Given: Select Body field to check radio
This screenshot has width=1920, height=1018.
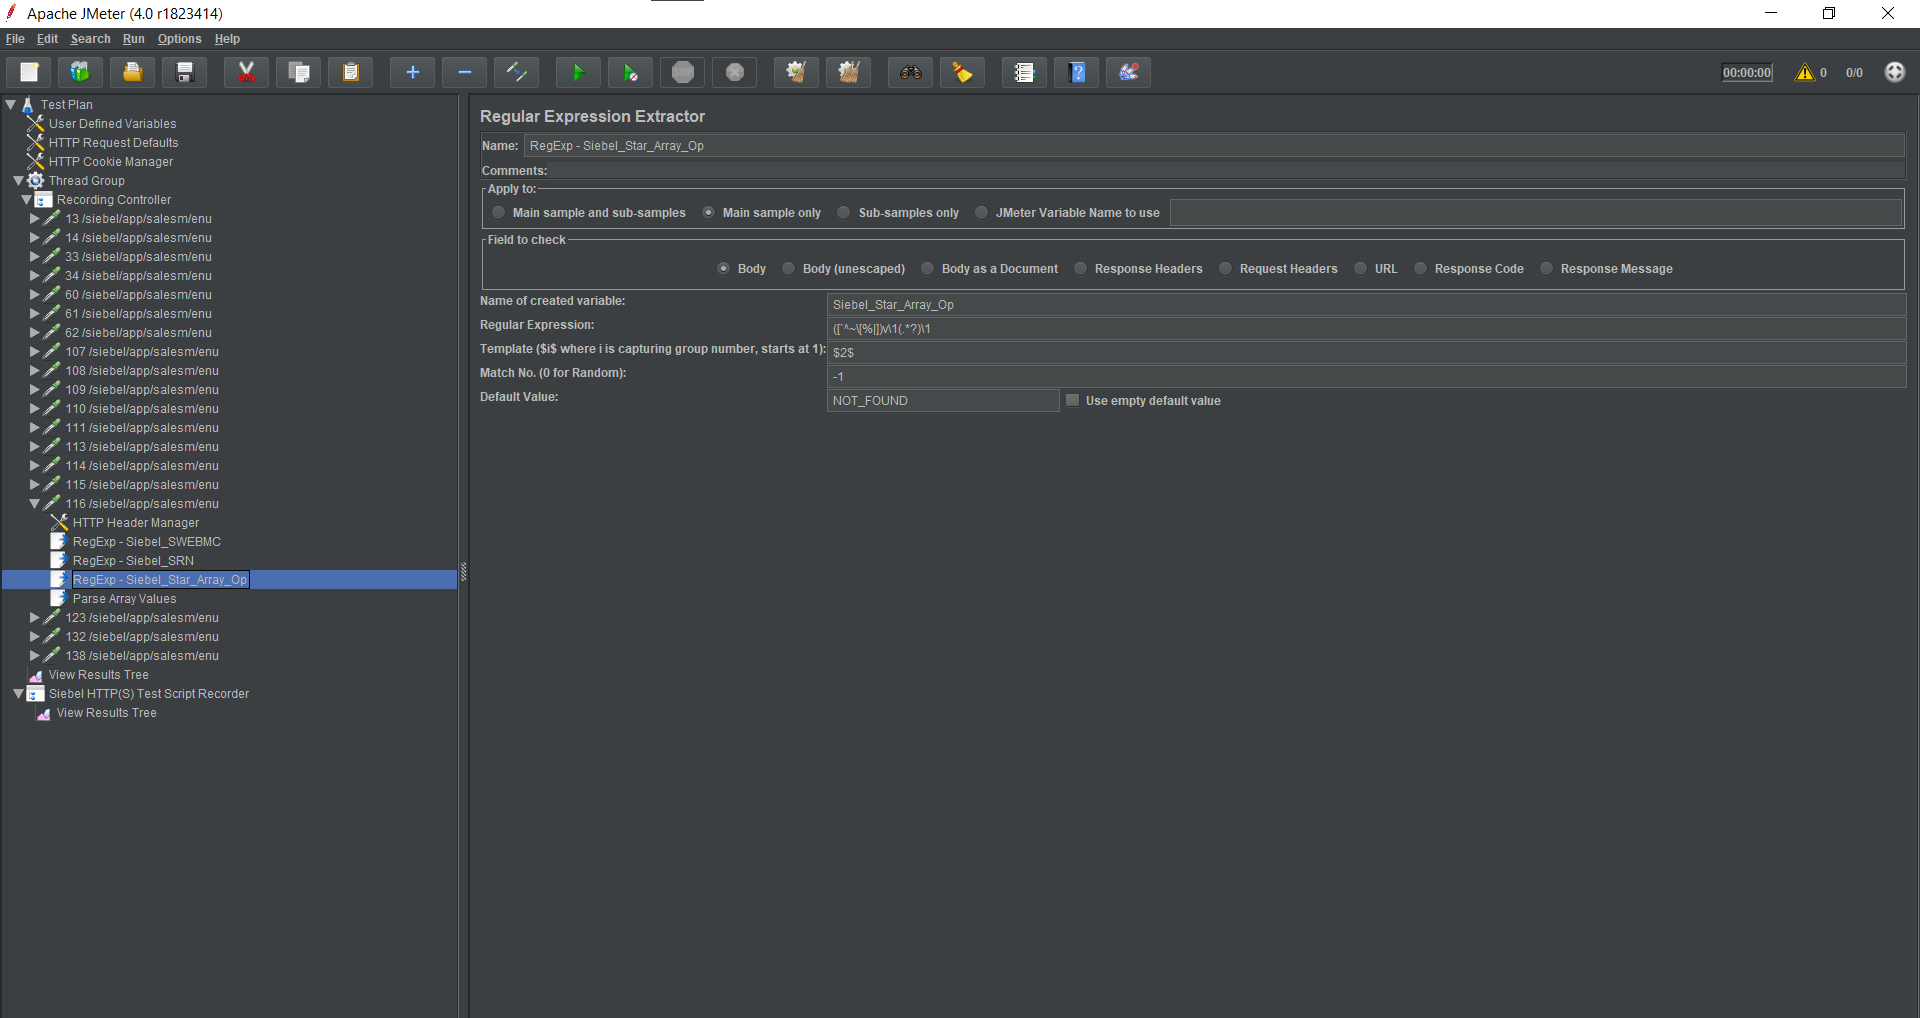Looking at the screenshot, I should coord(724,268).
